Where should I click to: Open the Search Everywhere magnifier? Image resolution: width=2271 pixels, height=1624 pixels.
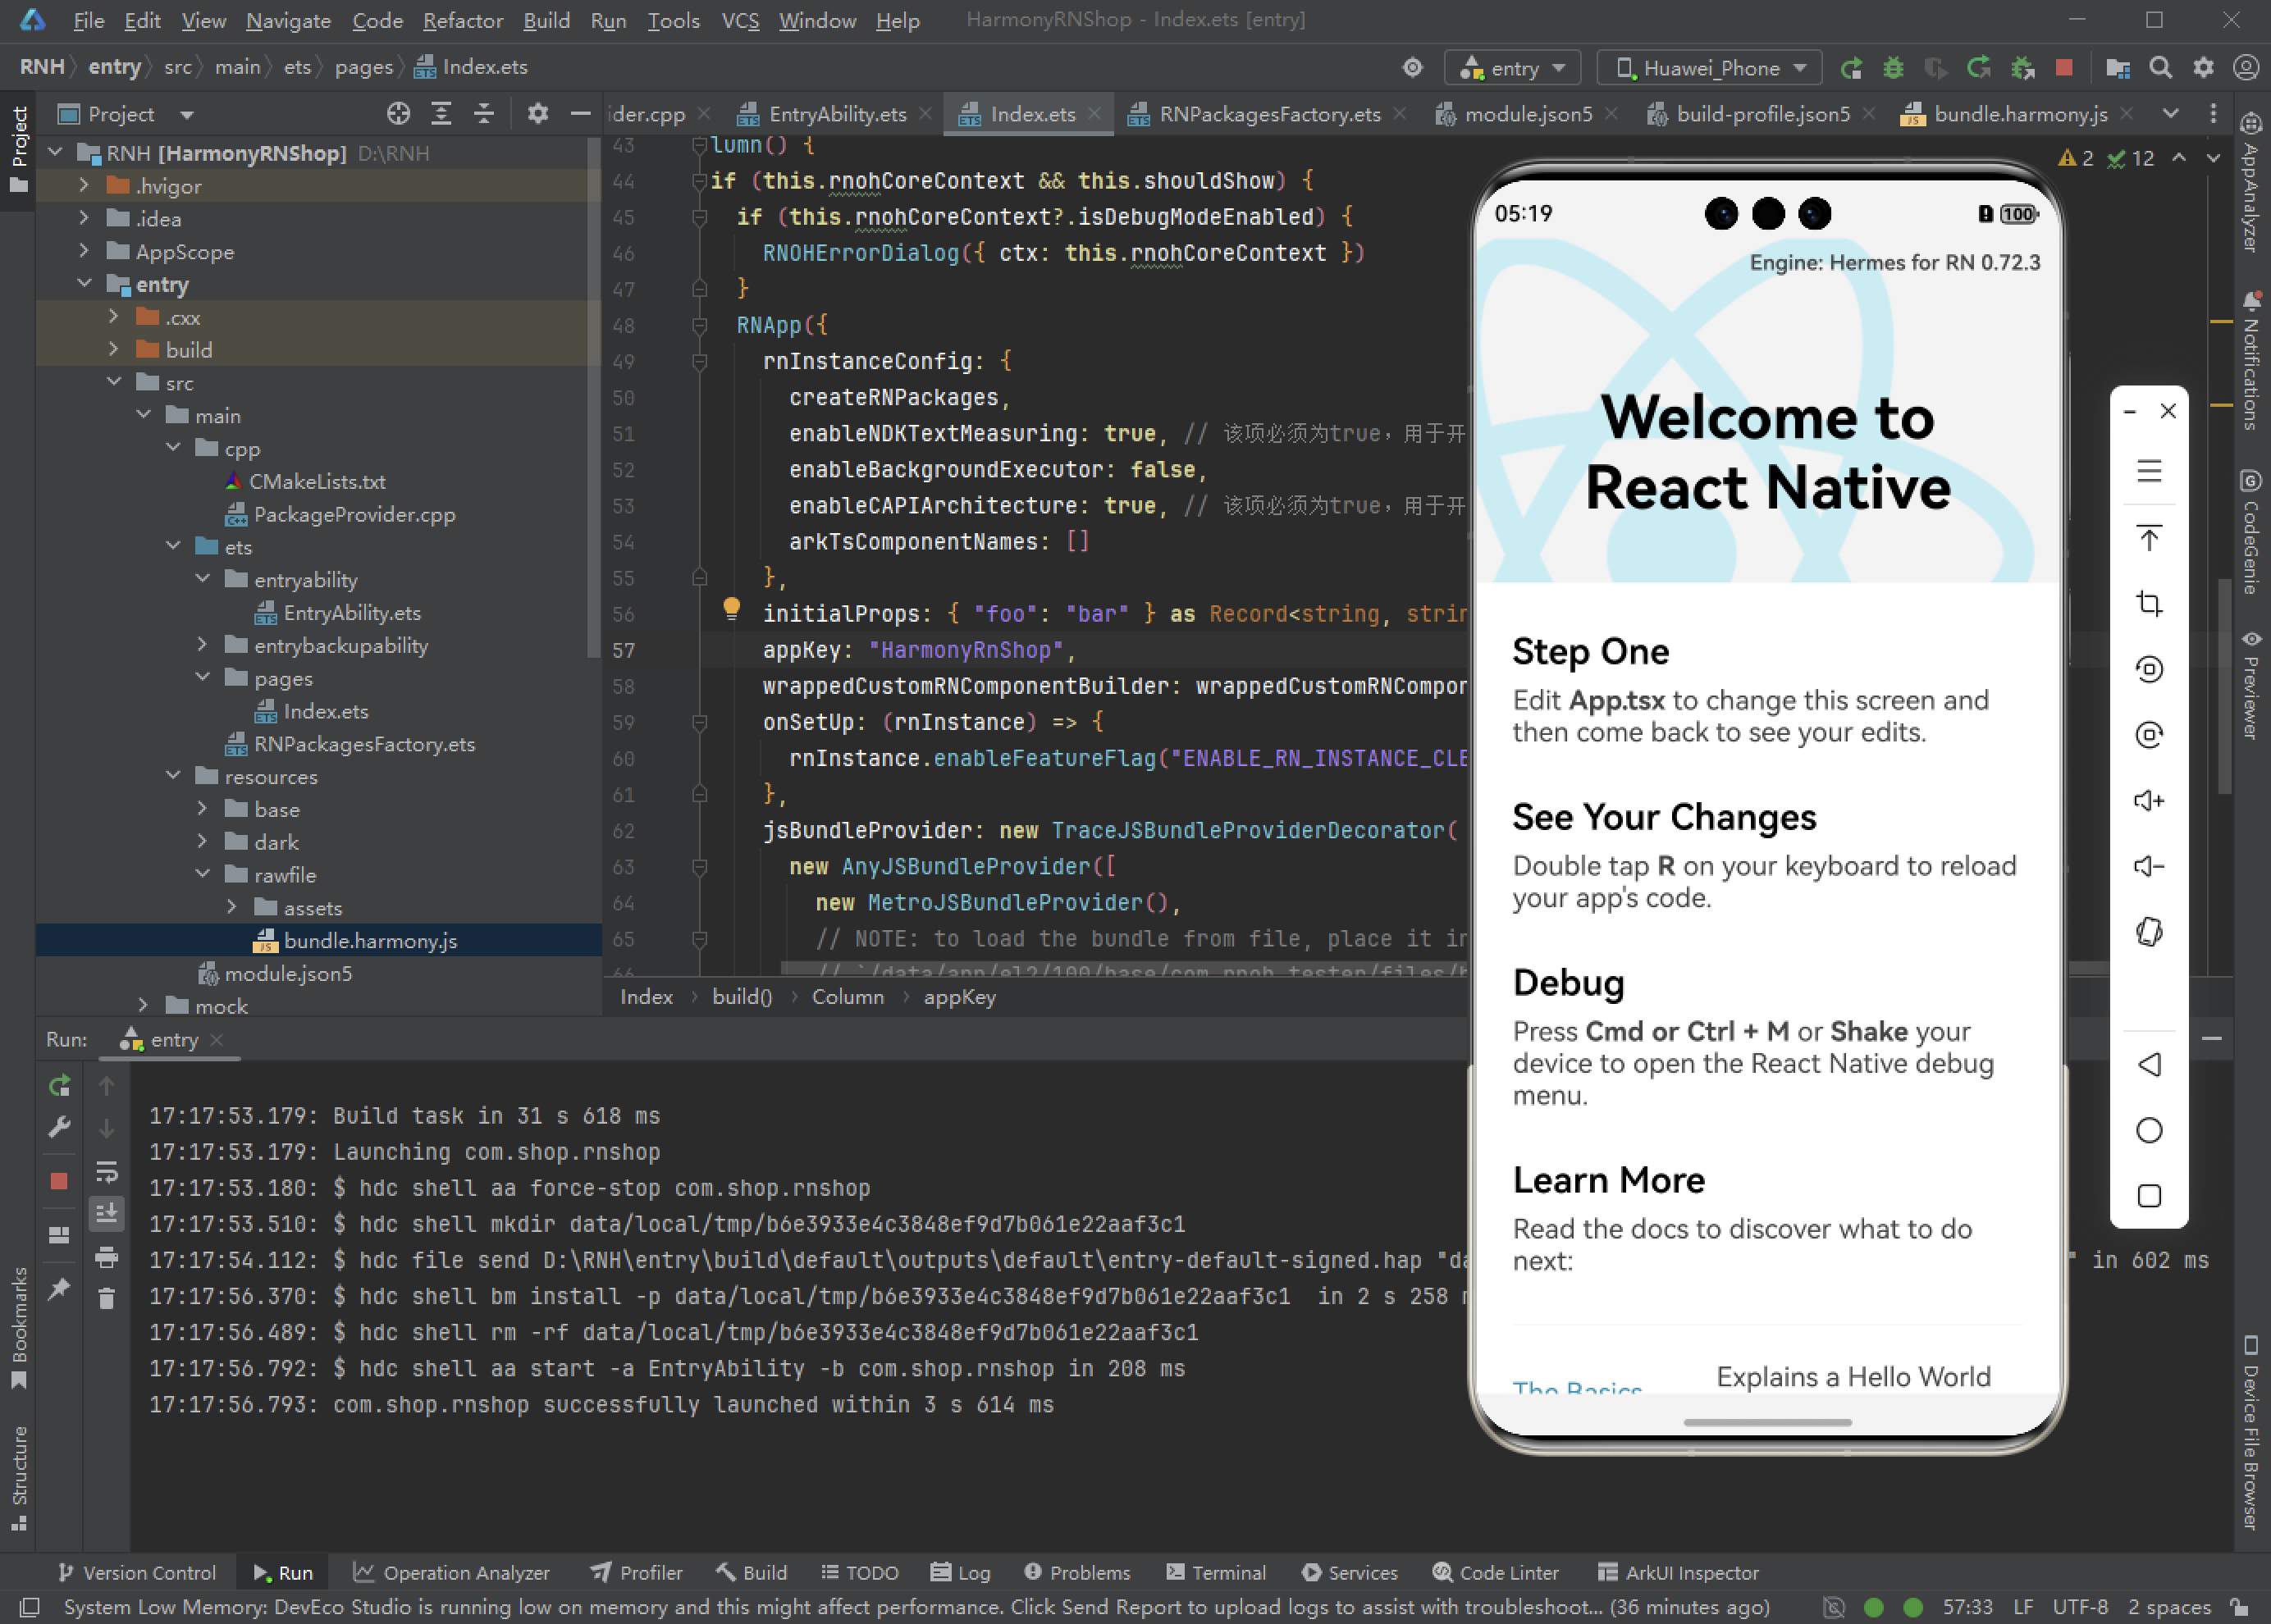(2160, 68)
